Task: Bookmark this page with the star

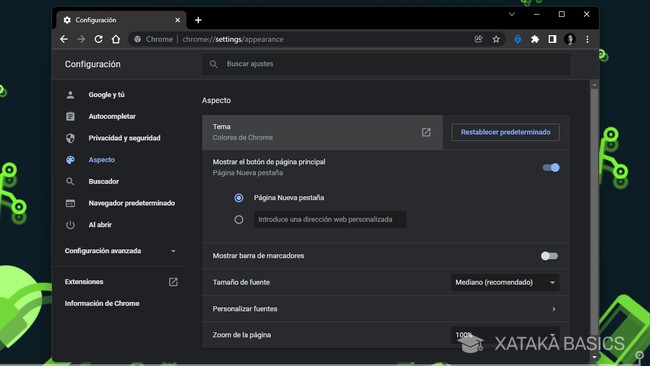Action: (x=496, y=39)
